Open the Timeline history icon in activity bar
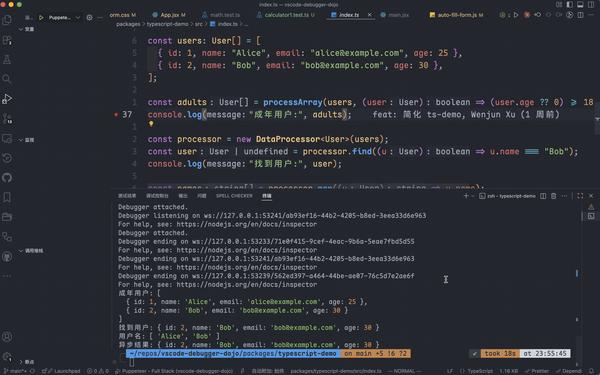 coord(7,158)
